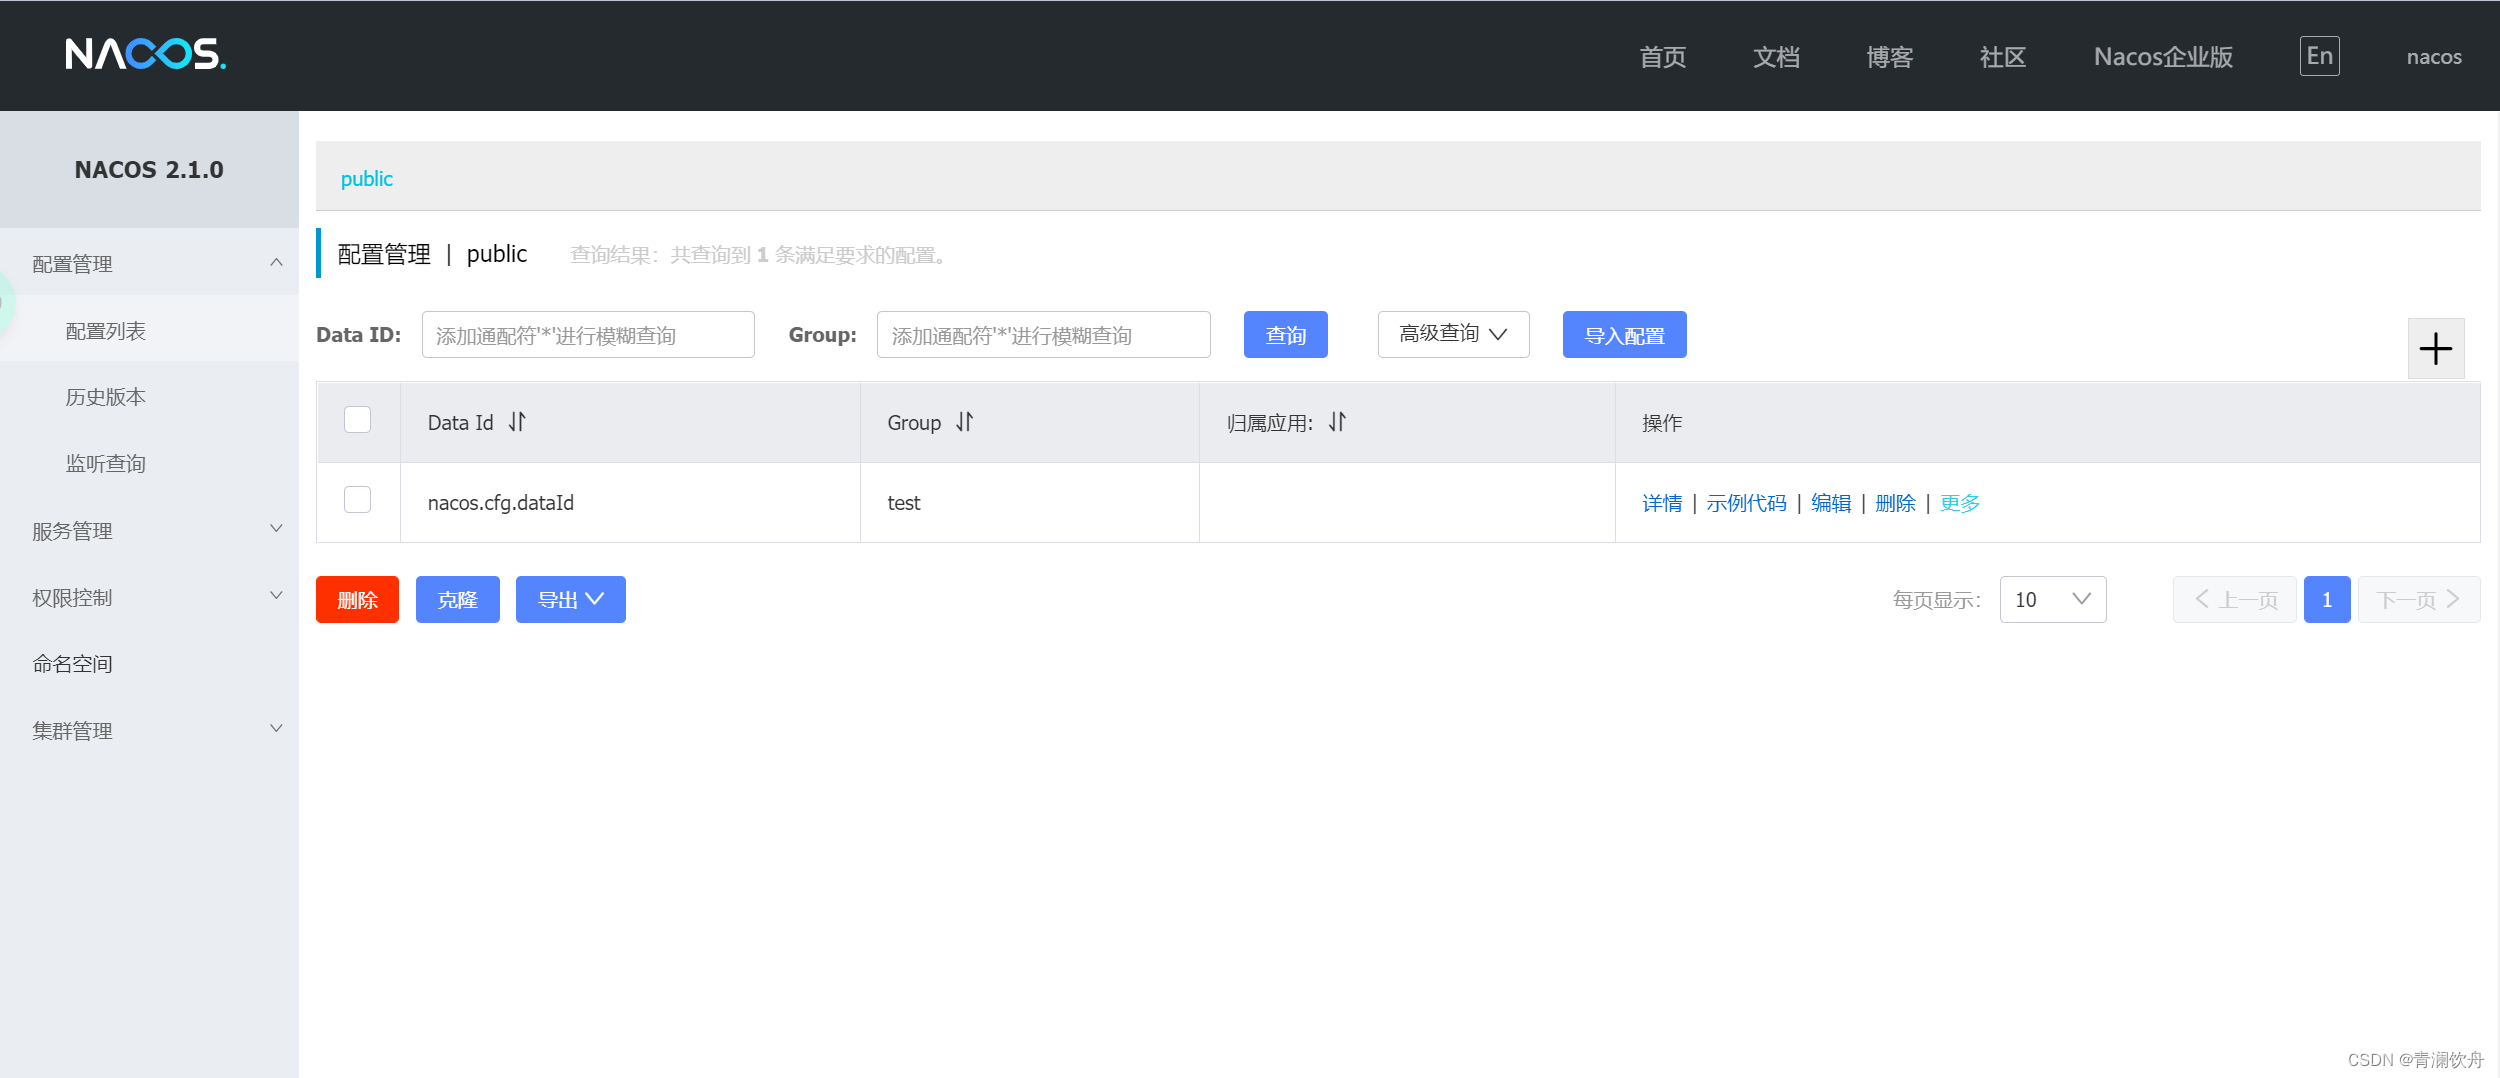Focus the Group search field
The height and width of the screenshot is (1078, 2500).
pyautogui.click(x=1043, y=334)
